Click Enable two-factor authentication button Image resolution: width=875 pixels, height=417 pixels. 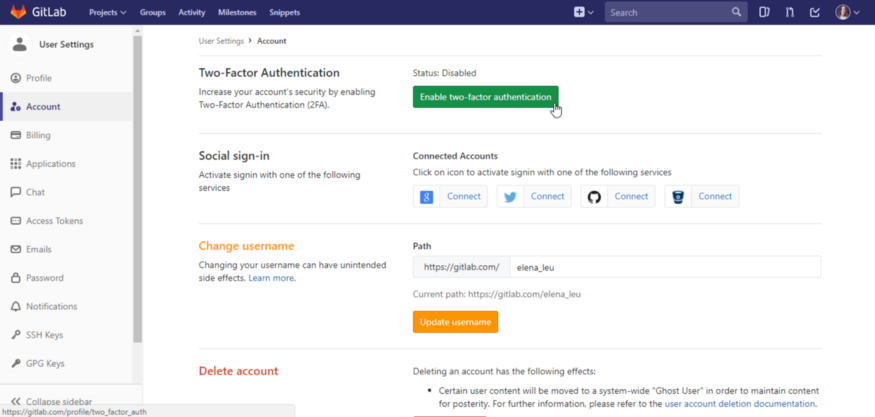[x=485, y=97]
